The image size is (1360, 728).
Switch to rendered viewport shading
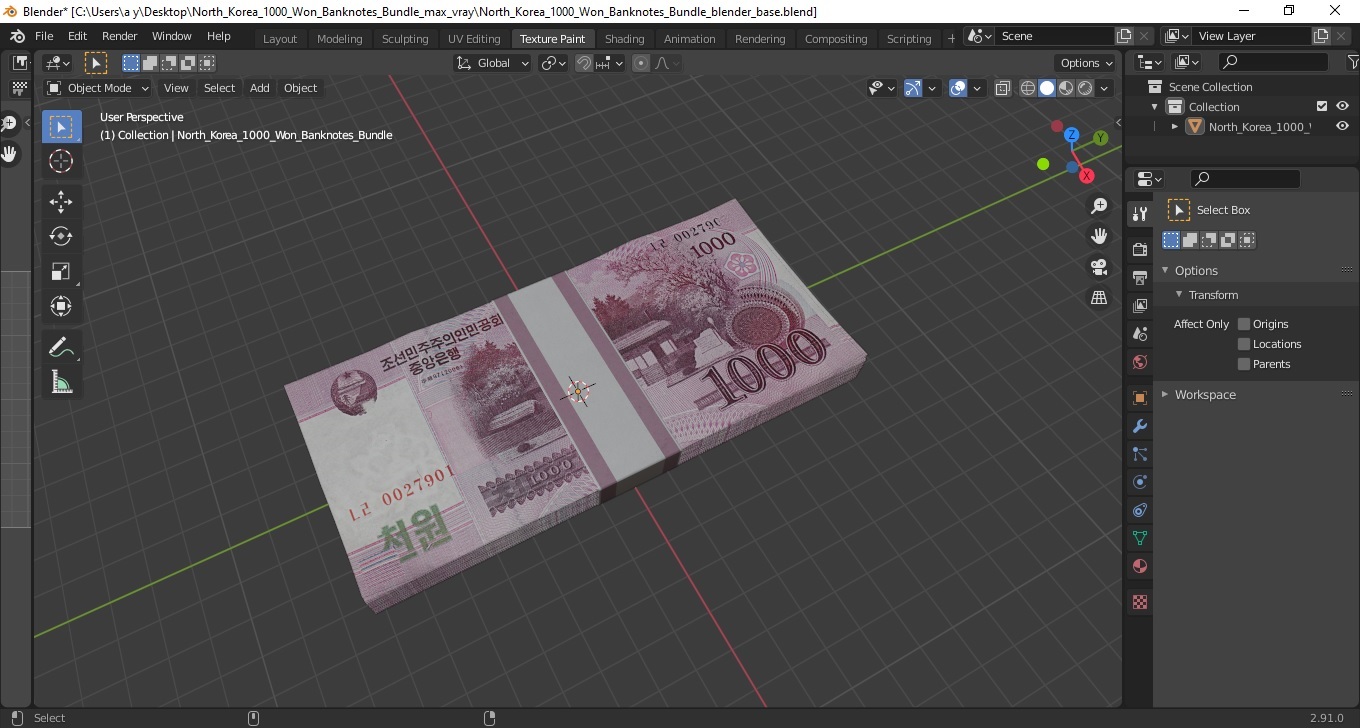click(x=1085, y=88)
